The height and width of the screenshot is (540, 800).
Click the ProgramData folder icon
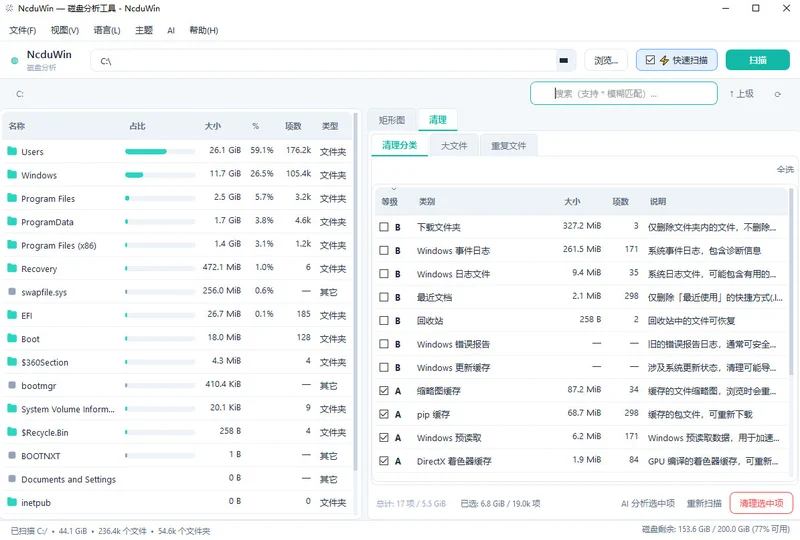[x=12, y=222]
